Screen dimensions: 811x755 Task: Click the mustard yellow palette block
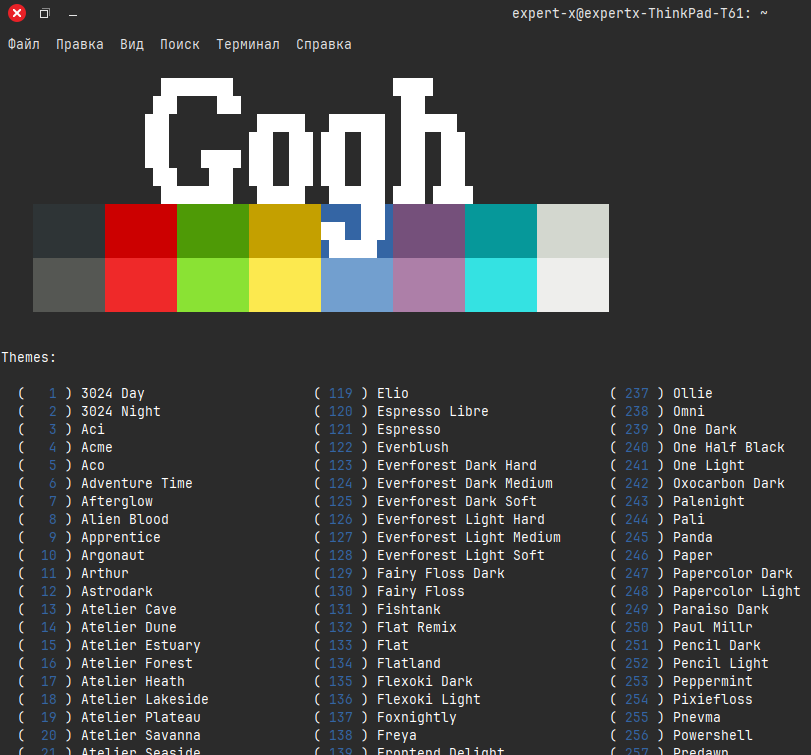[x=284, y=231]
